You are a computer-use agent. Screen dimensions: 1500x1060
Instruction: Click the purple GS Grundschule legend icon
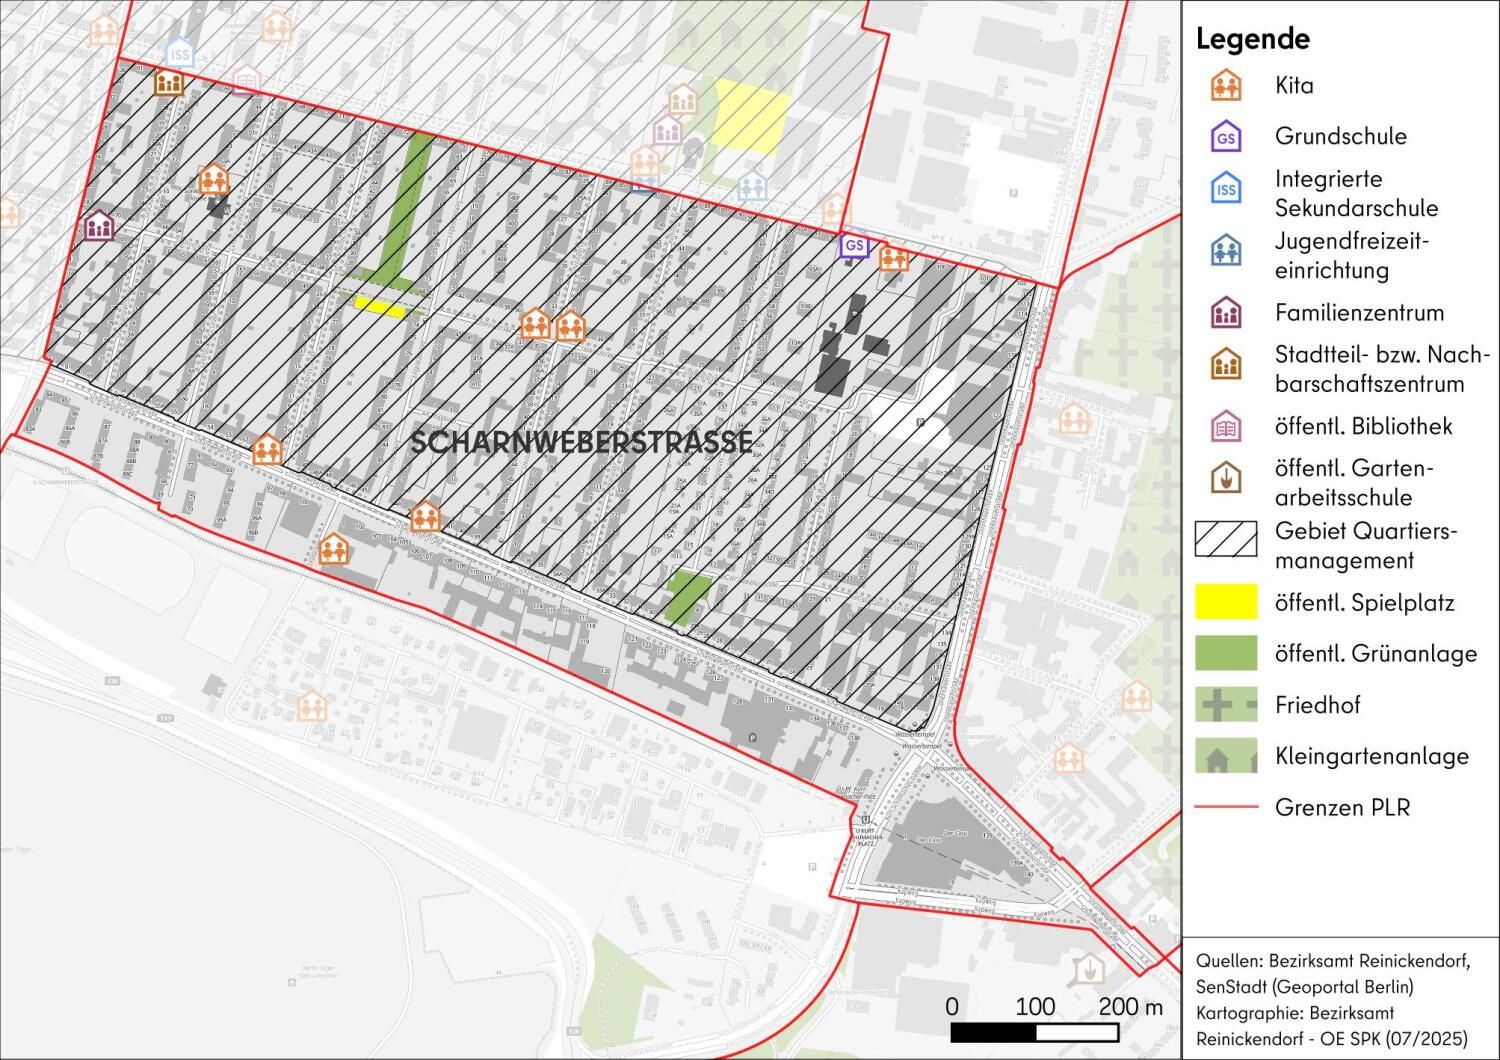pos(1225,136)
